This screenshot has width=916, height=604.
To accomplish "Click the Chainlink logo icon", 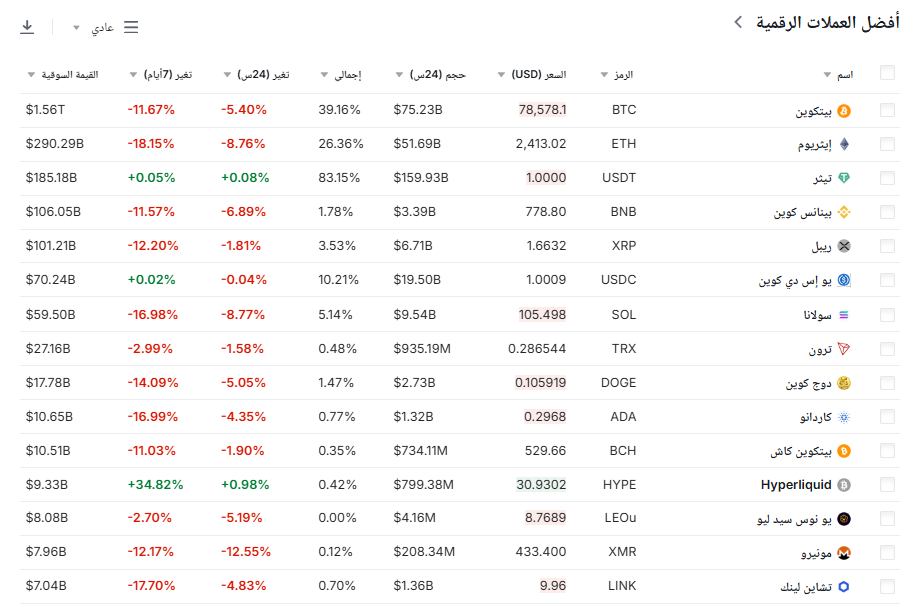I will pyautogui.click(x=844, y=587).
